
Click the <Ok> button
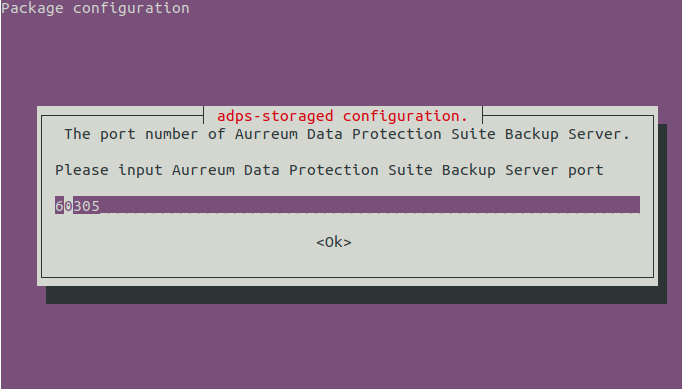click(334, 242)
